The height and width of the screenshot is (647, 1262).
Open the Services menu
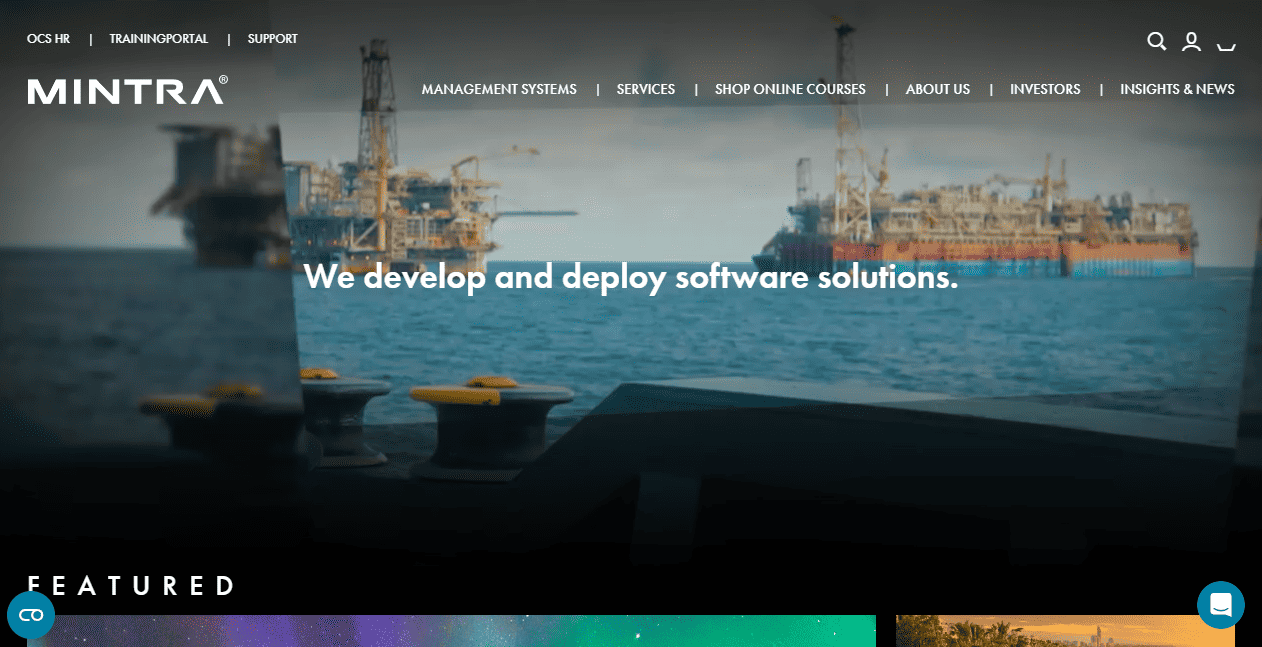point(646,89)
